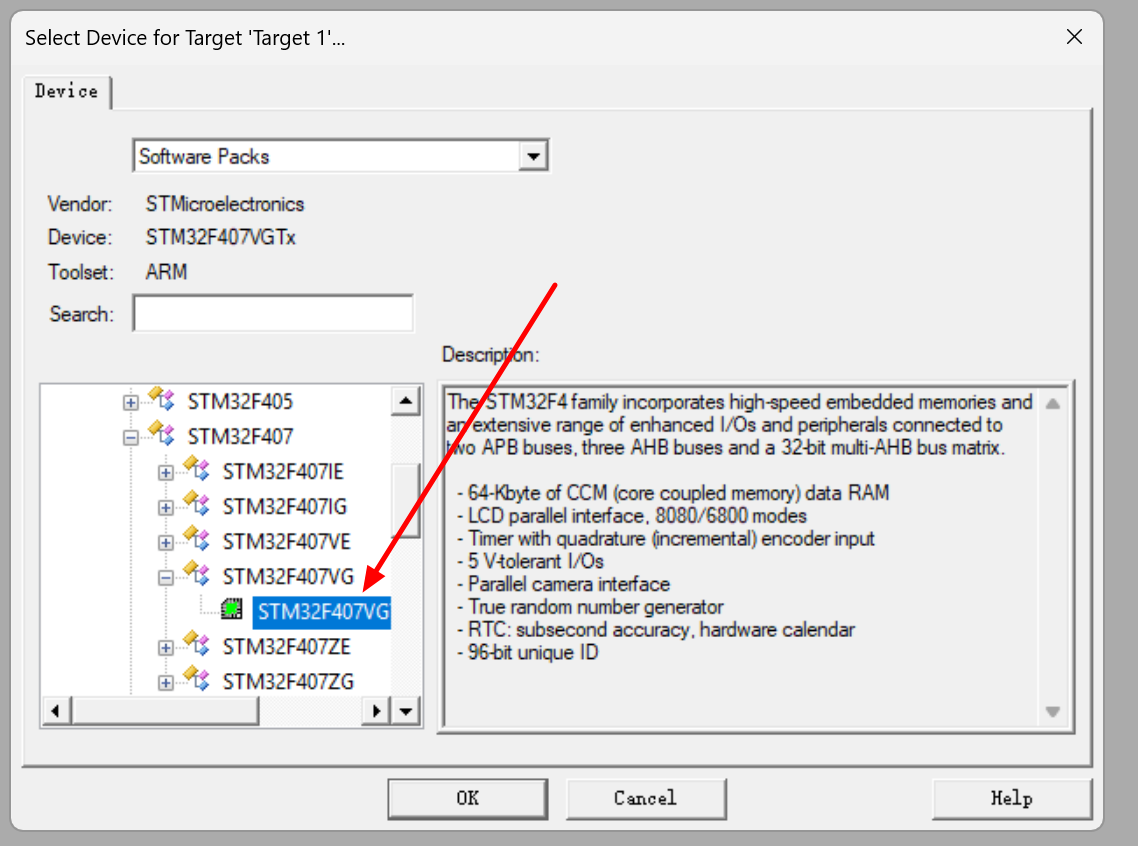Click the device tree scroll up arrow
The height and width of the screenshot is (846, 1138).
(406, 401)
